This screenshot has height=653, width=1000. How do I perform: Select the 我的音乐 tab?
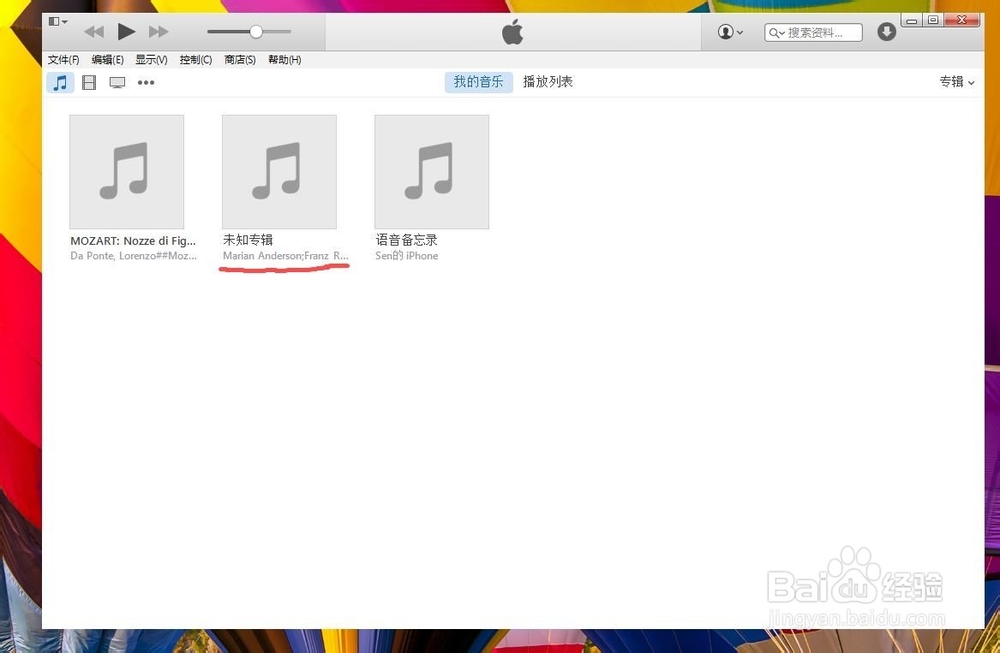tap(478, 82)
